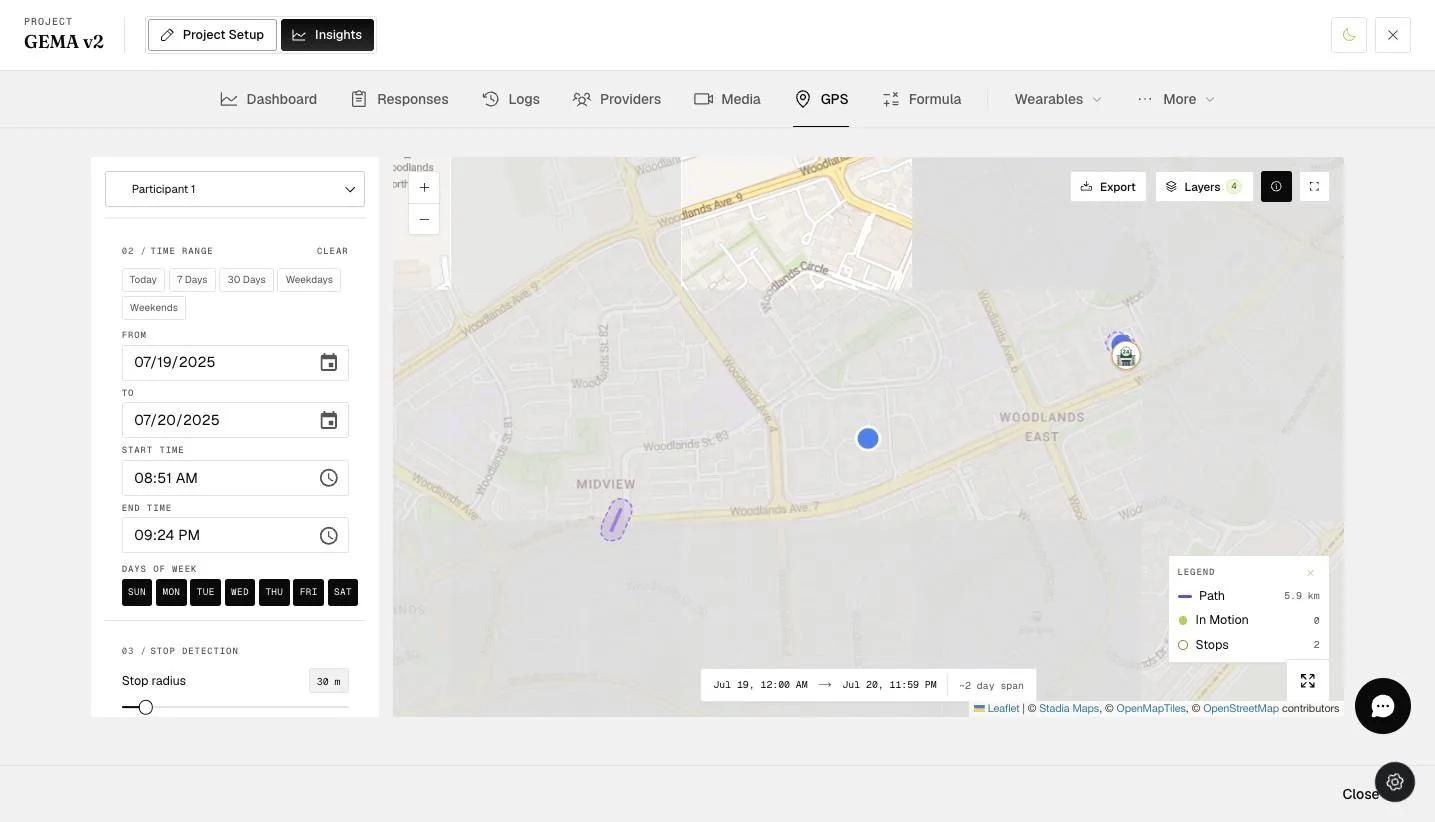
Task: Enter fullscreen map view
Action: (1314, 187)
